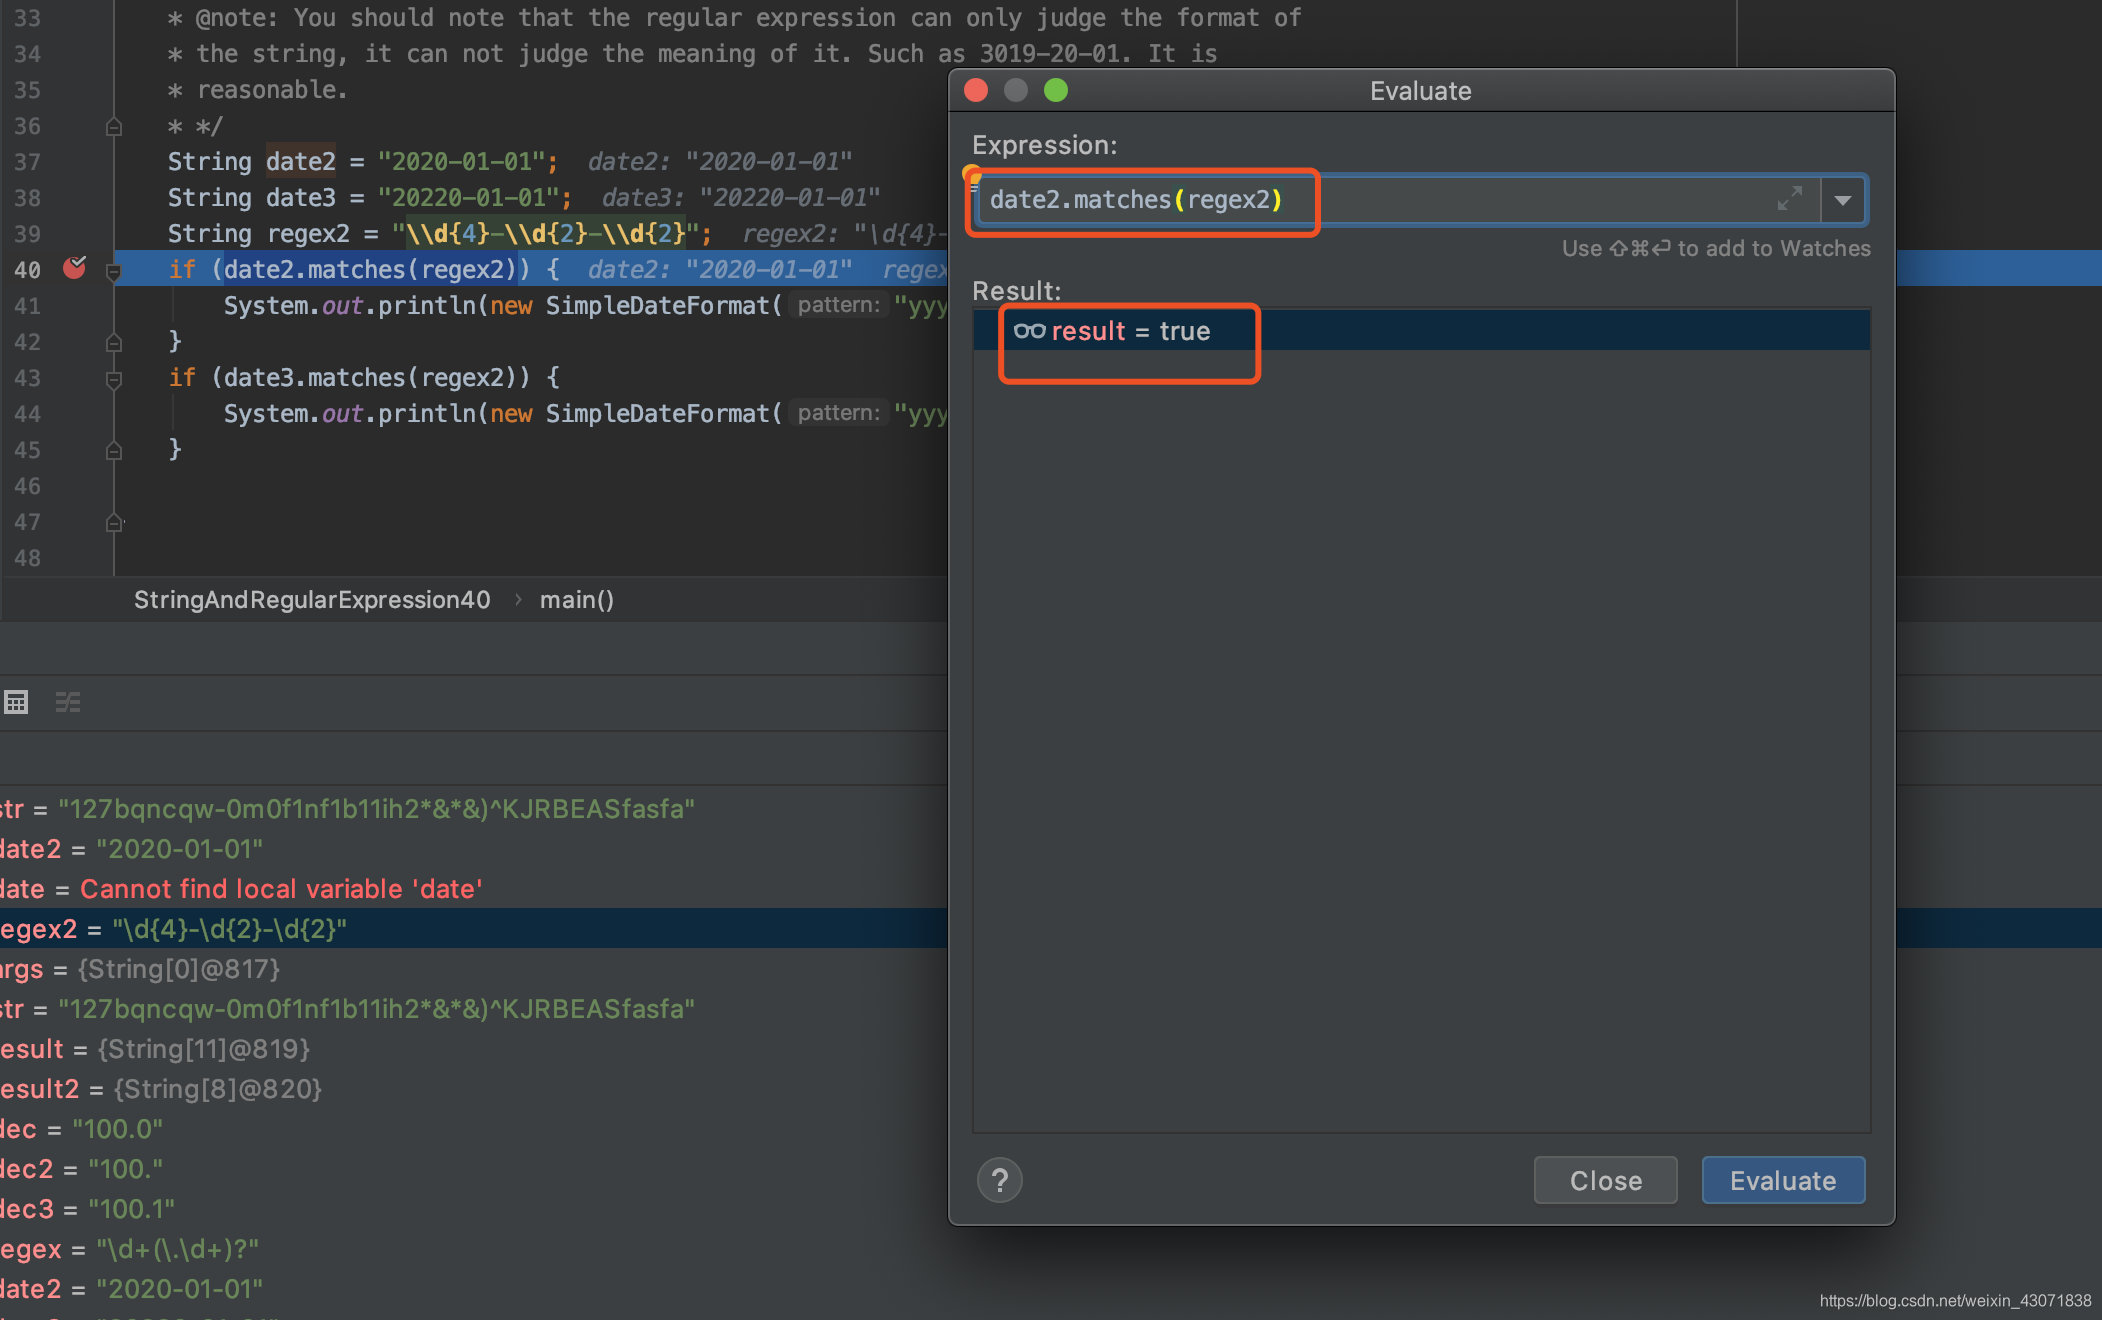Click the breakpoint icon on line 40
This screenshot has height=1320, width=2102.
pyautogui.click(x=74, y=267)
